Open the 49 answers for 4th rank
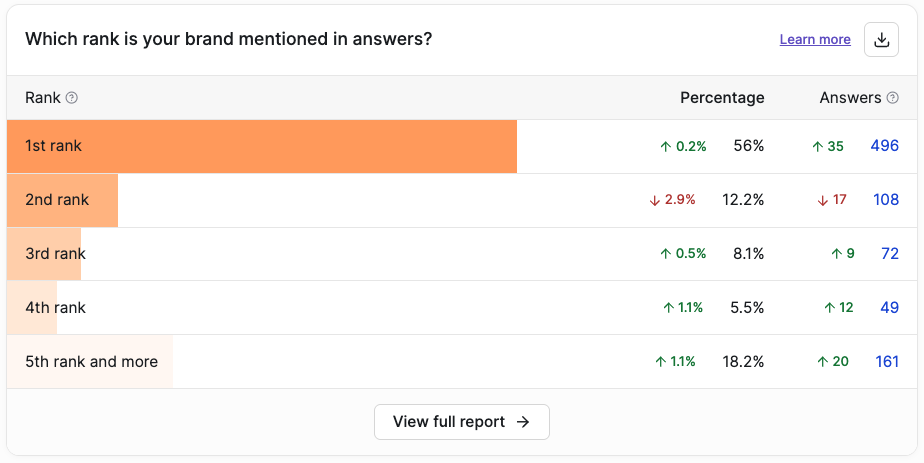The width and height of the screenshot is (924, 463). click(890, 307)
